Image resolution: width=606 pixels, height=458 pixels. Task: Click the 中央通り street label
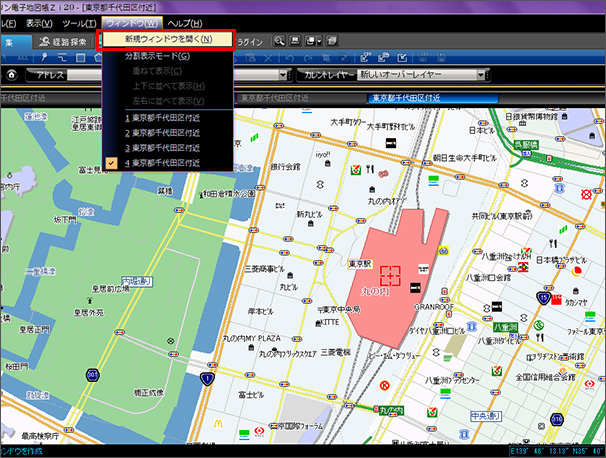[x=486, y=416]
